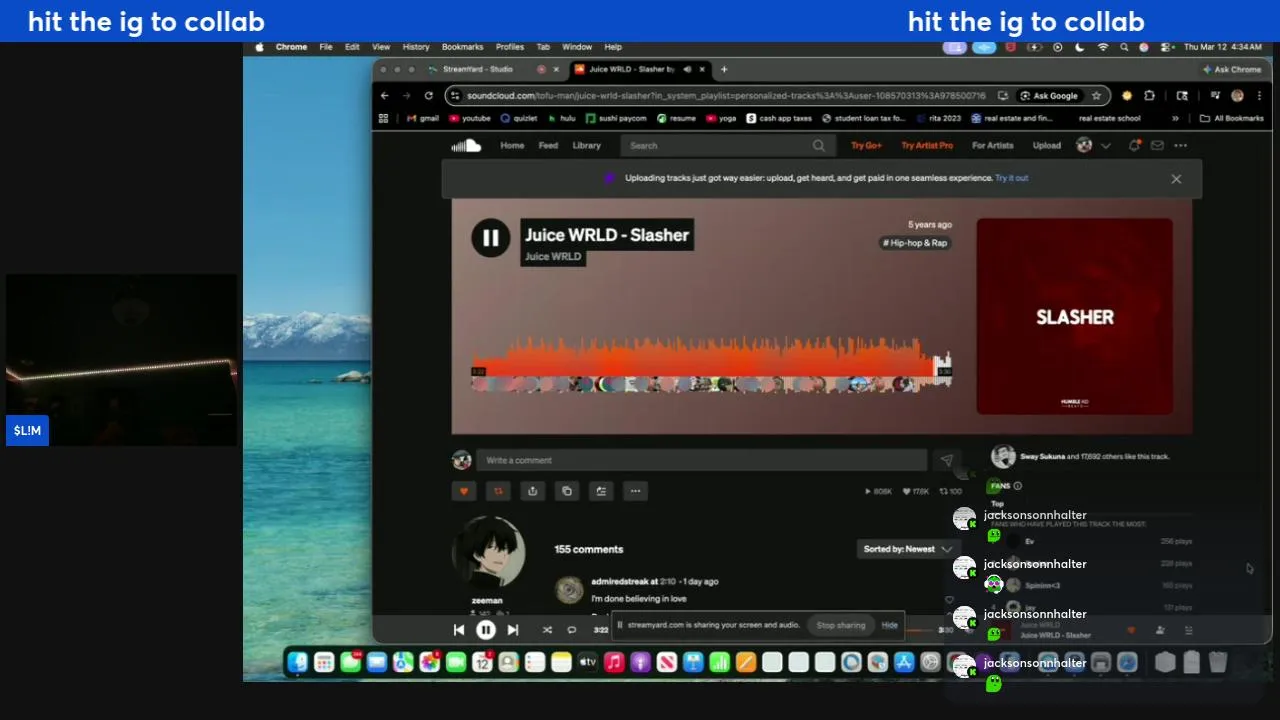Screen dimensions: 1280x720
Task: Click the Chrome back arrow
Action: pyautogui.click(x=385, y=96)
